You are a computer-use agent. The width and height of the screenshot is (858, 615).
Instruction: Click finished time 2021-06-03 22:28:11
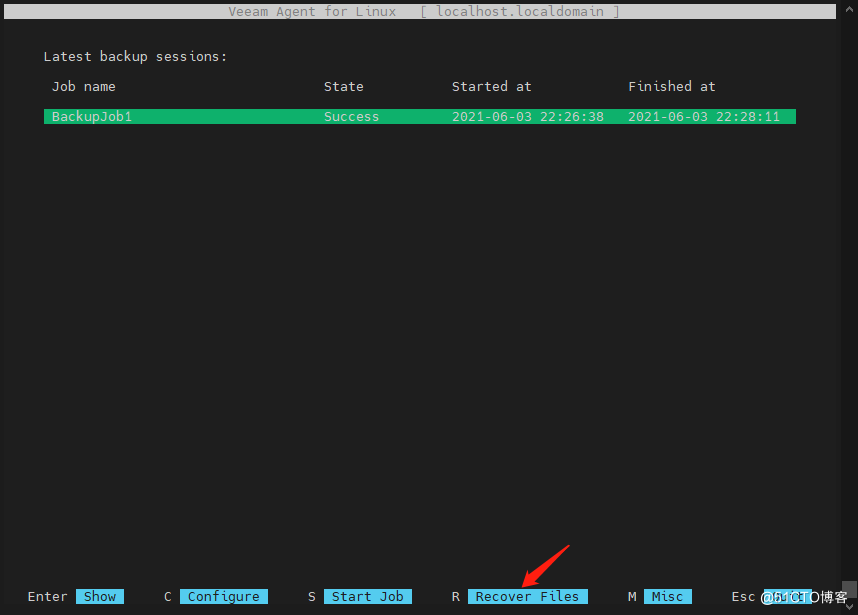704,117
